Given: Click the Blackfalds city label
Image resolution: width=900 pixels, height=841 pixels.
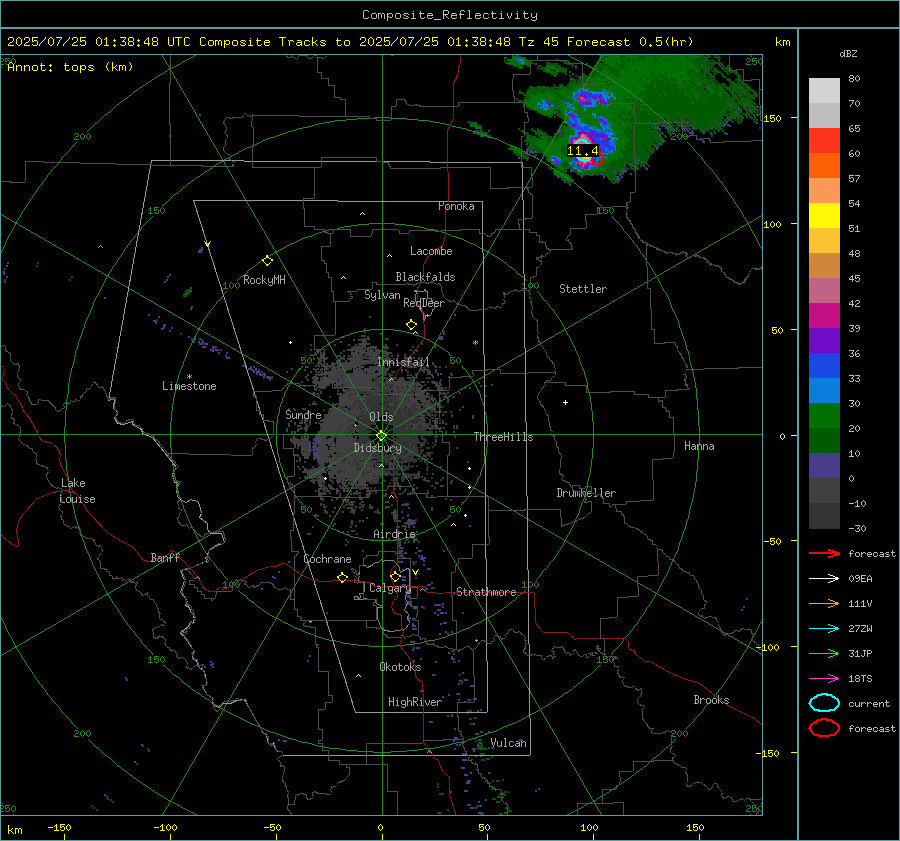Looking at the screenshot, I should (x=425, y=277).
